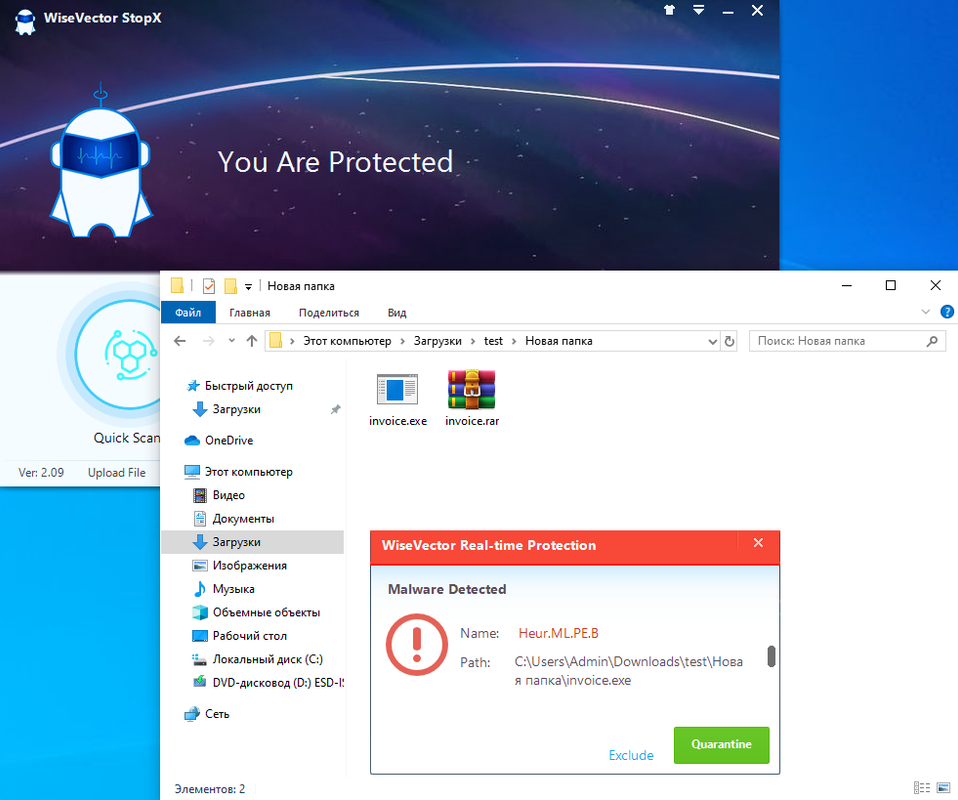Viewport: 958px width, 800px height.
Task: Open Видео folder in navigation pane
Action: (x=228, y=495)
